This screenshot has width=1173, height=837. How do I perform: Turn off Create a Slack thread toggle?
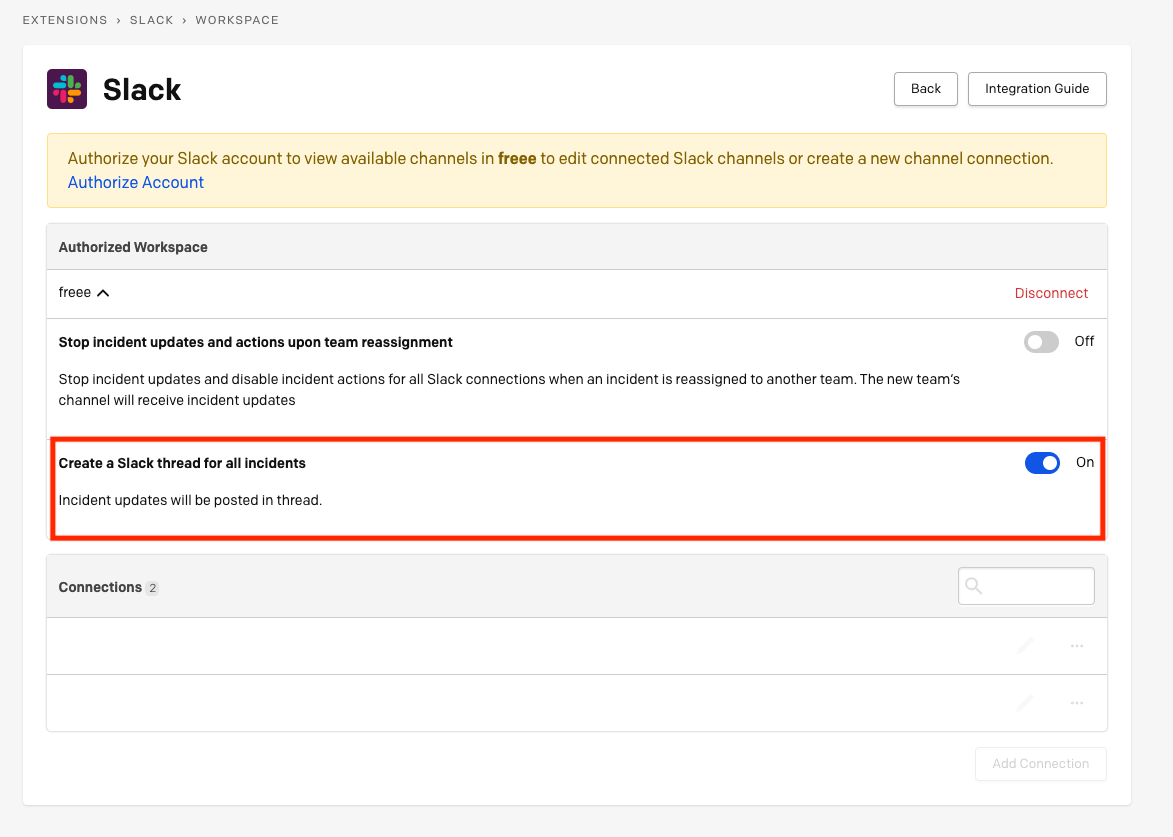[x=1042, y=463]
